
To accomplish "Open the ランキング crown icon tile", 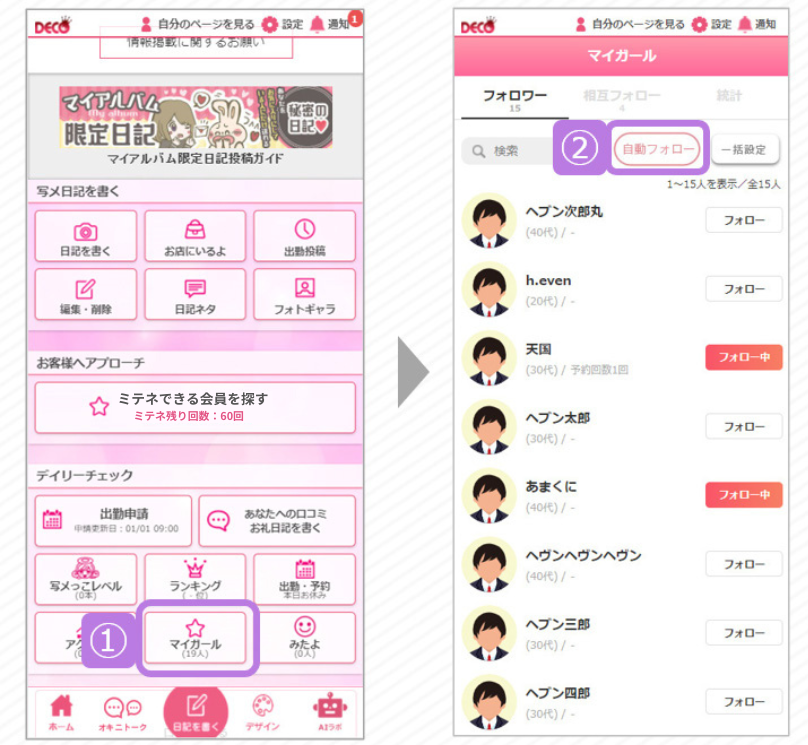I will [195, 579].
